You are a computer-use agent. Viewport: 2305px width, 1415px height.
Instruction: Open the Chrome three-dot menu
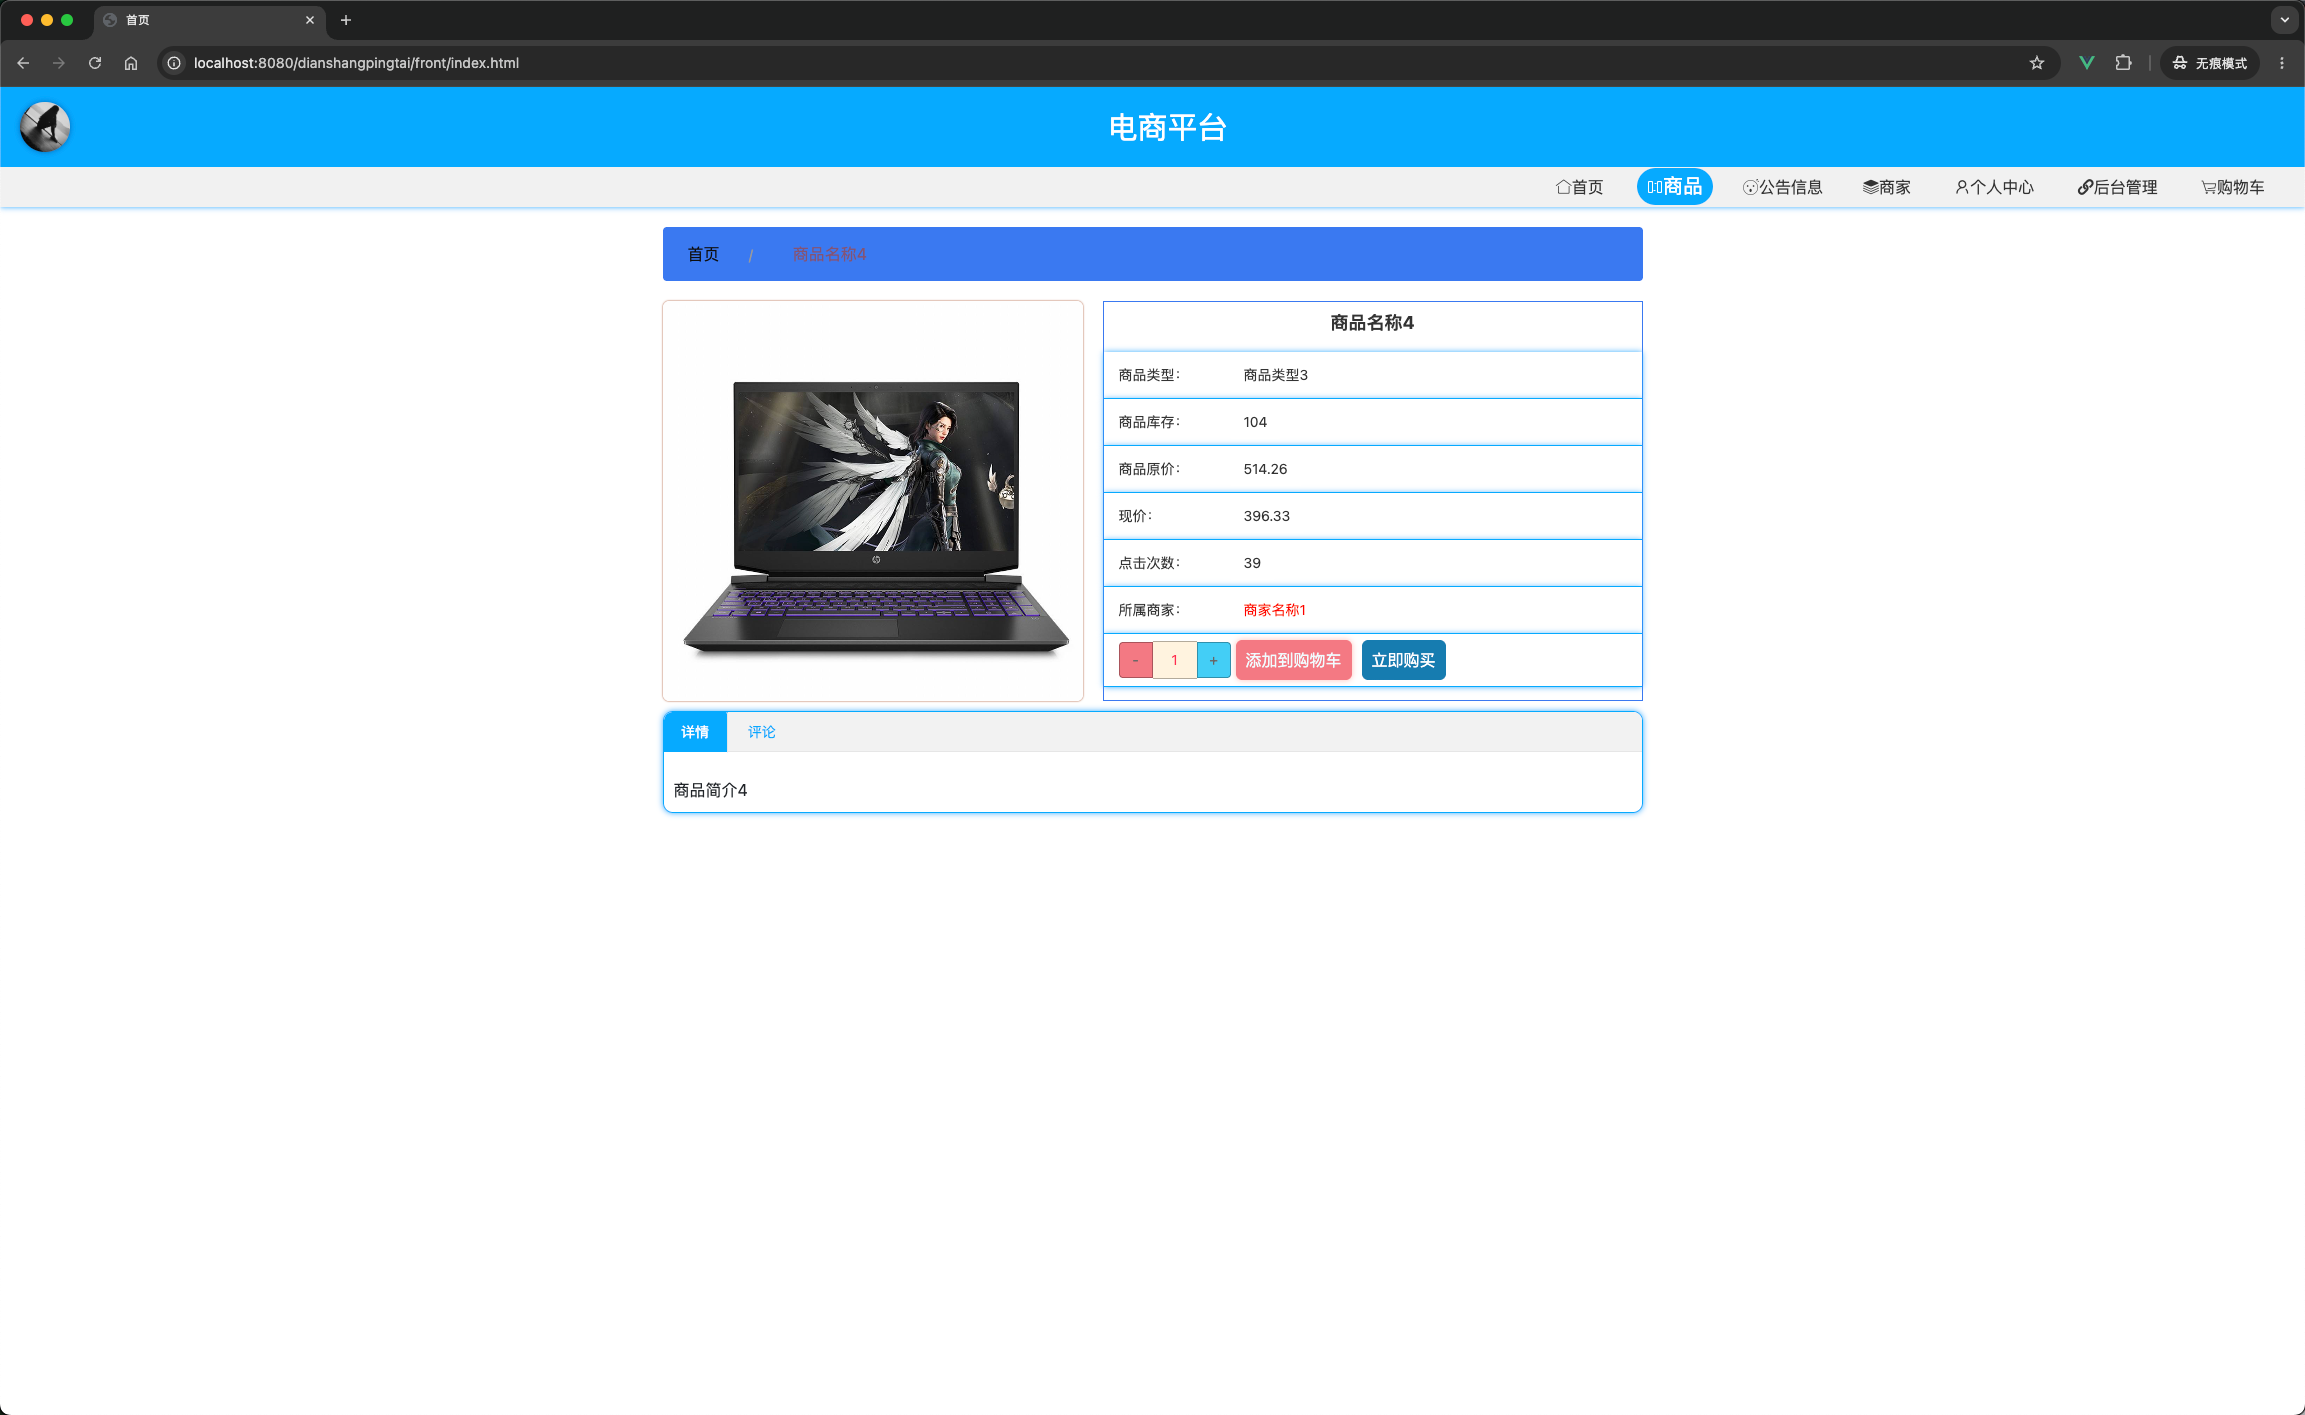[x=2282, y=63]
